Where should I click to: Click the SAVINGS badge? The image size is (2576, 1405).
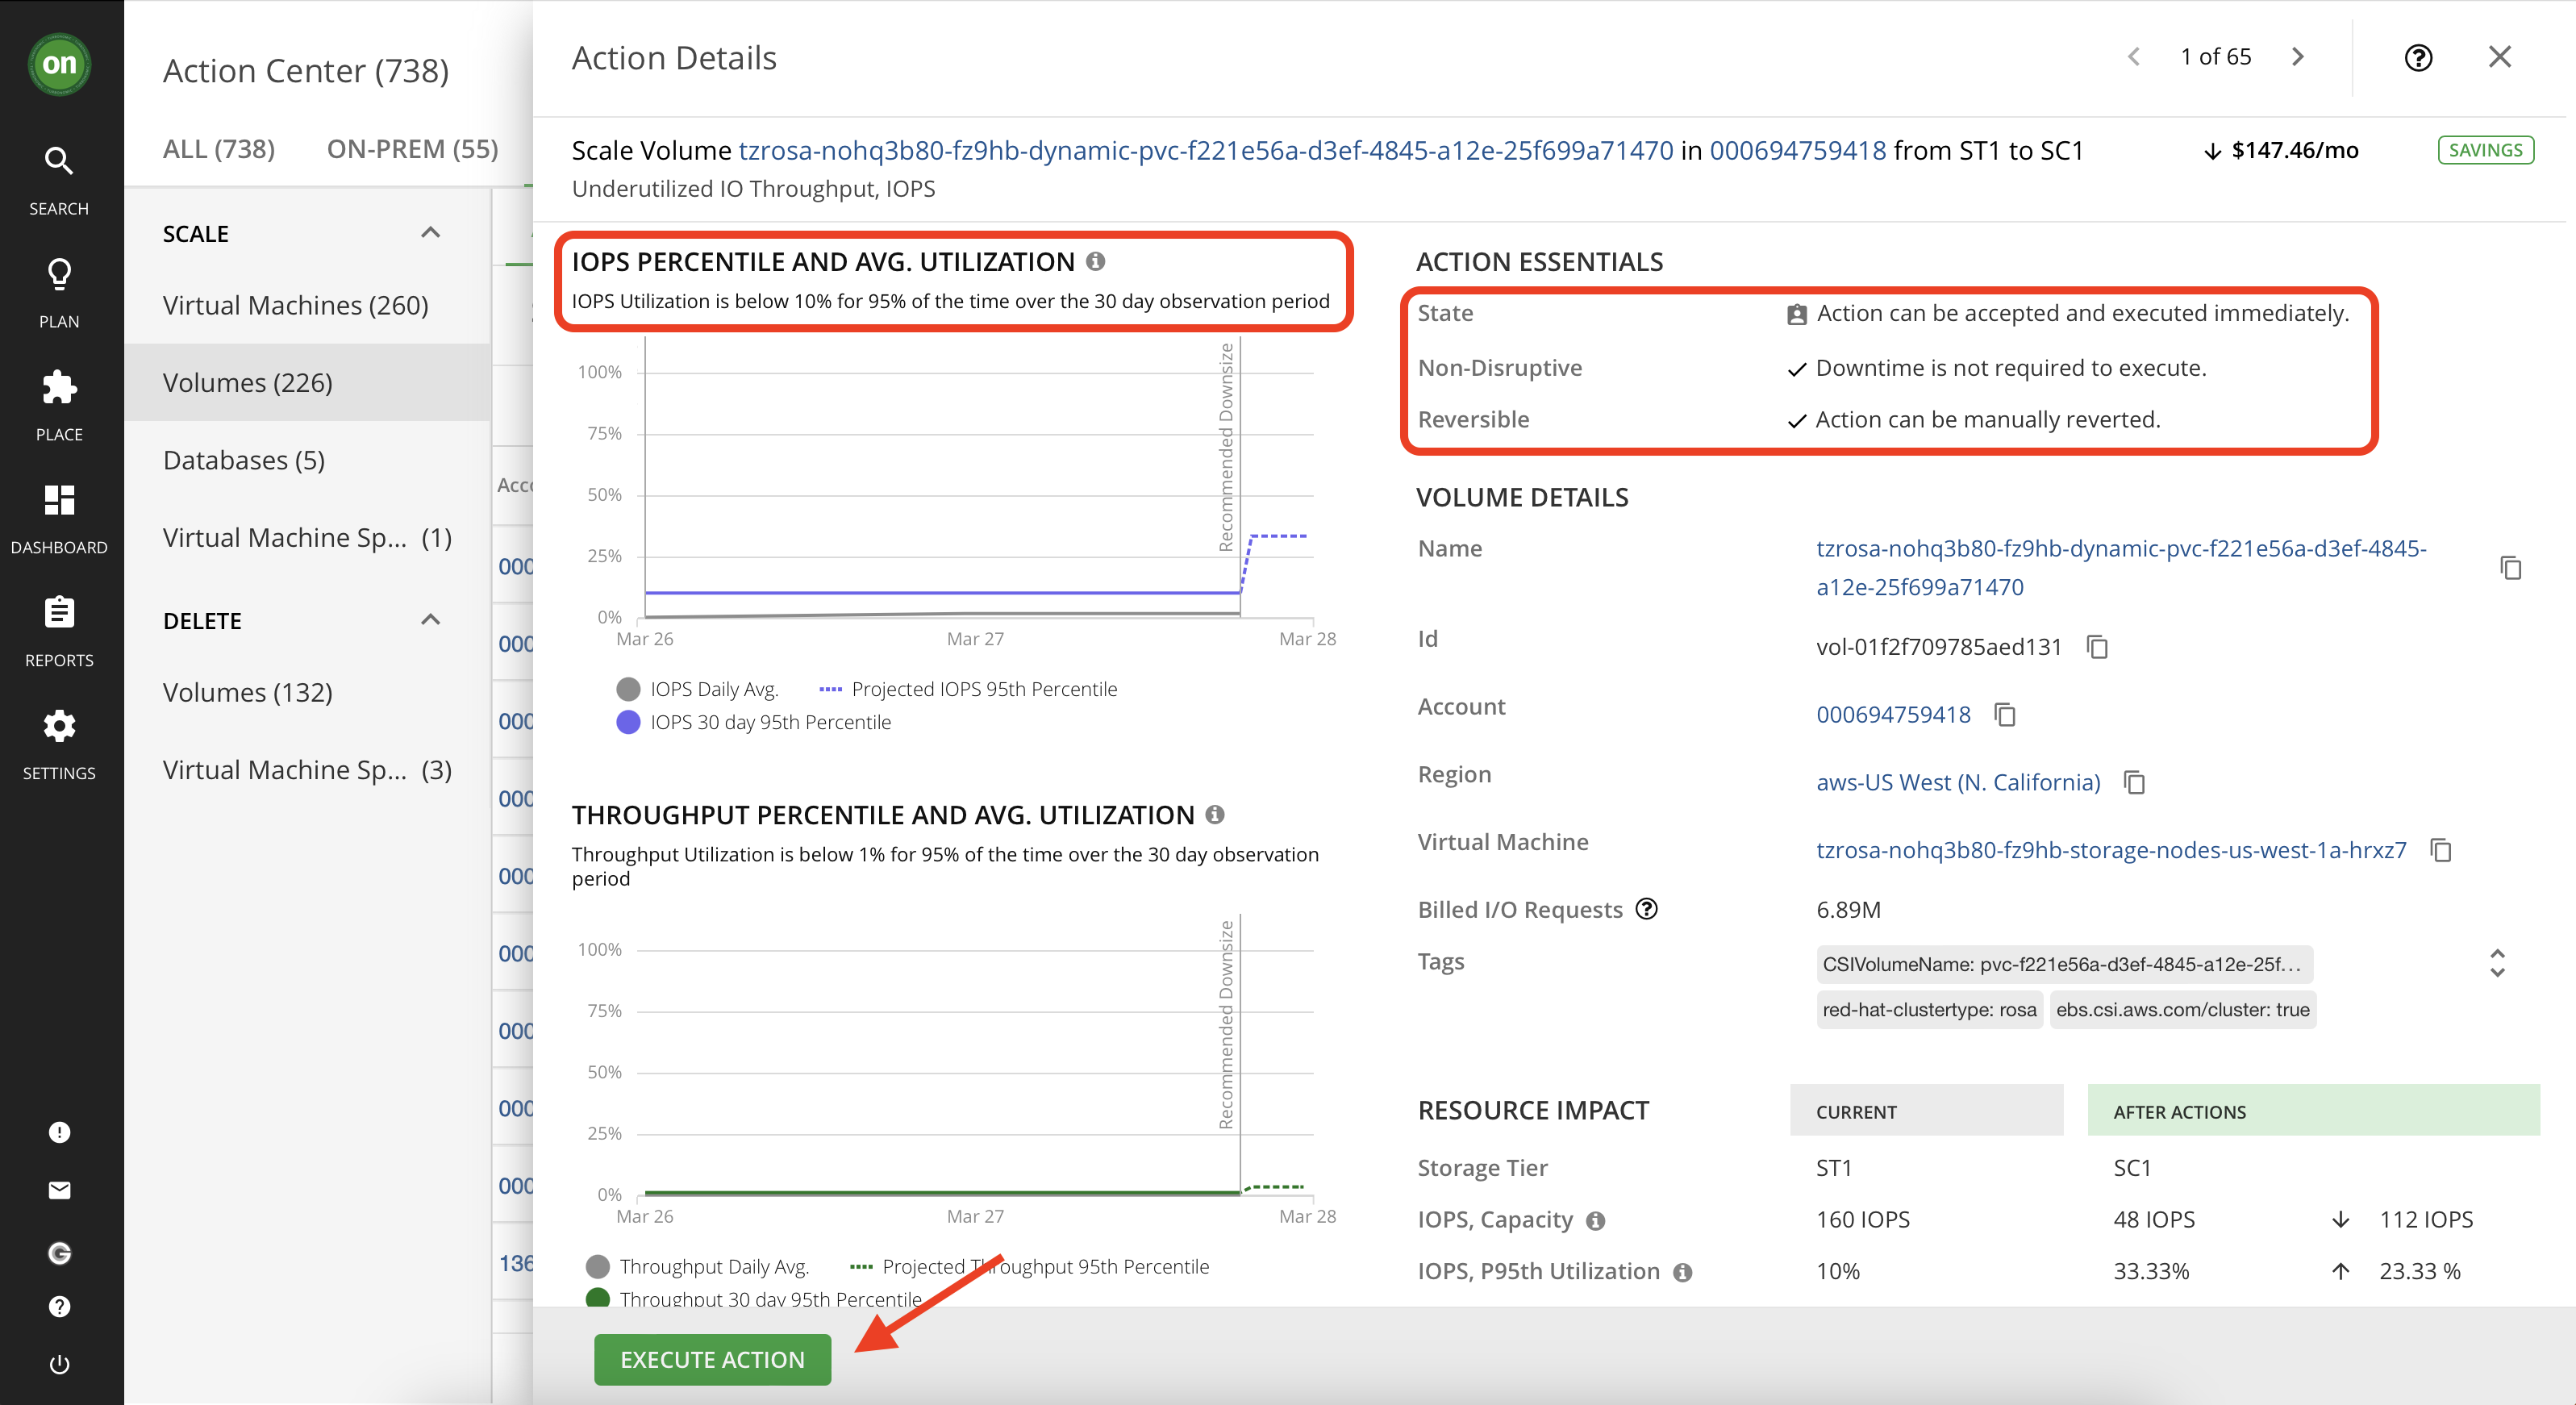click(2485, 150)
